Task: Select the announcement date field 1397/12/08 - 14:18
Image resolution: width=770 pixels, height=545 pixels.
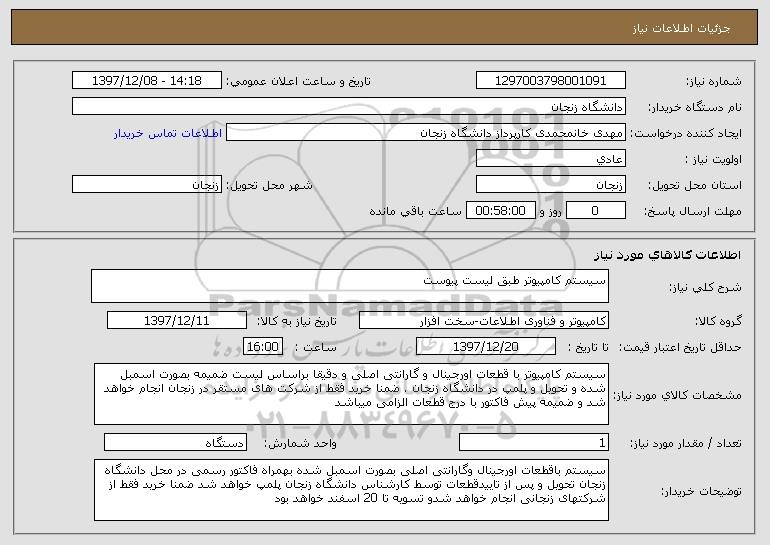Action: point(147,80)
